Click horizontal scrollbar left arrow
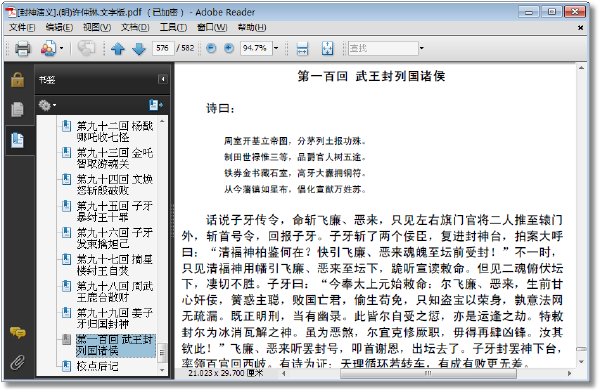 284,373
